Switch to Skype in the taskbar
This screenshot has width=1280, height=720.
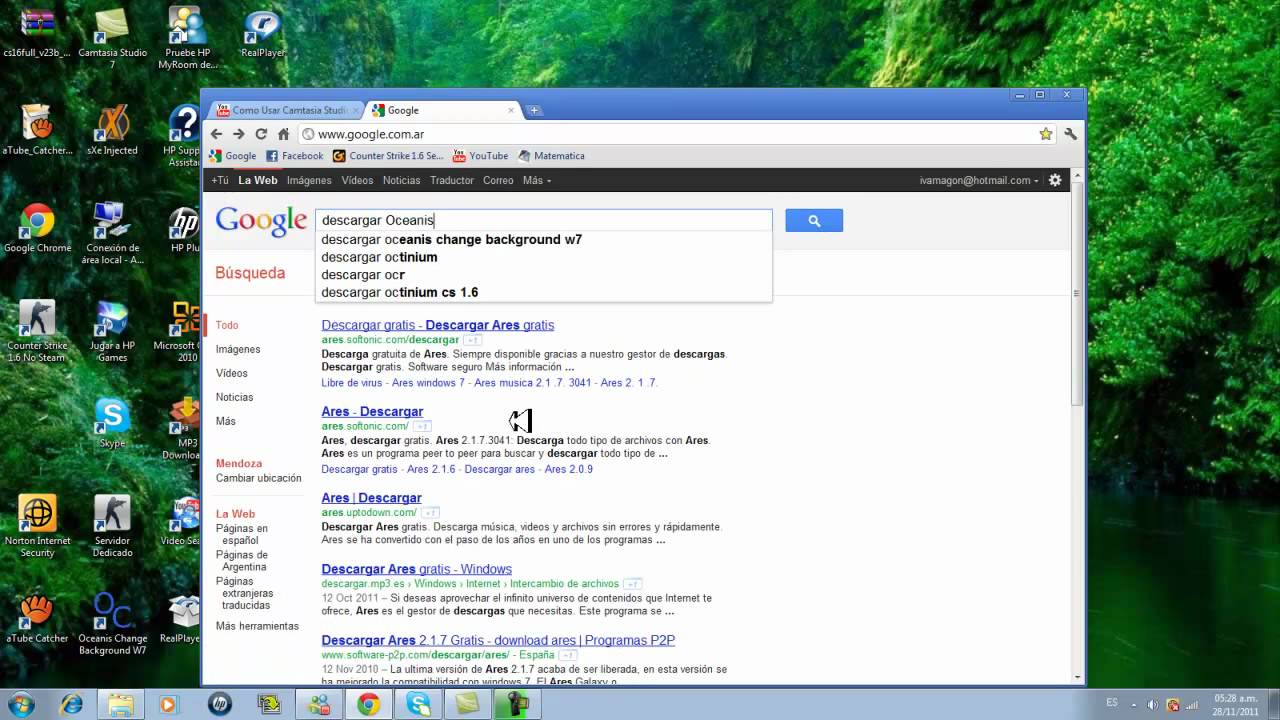(x=418, y=704)
